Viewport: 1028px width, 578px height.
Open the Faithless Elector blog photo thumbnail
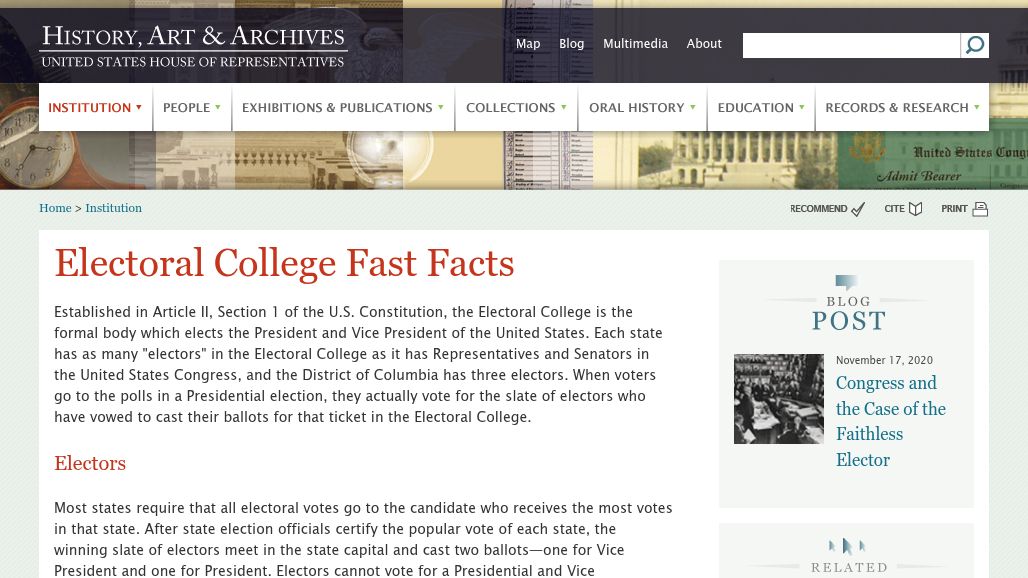pyautogui.click(x=779, y=399)
